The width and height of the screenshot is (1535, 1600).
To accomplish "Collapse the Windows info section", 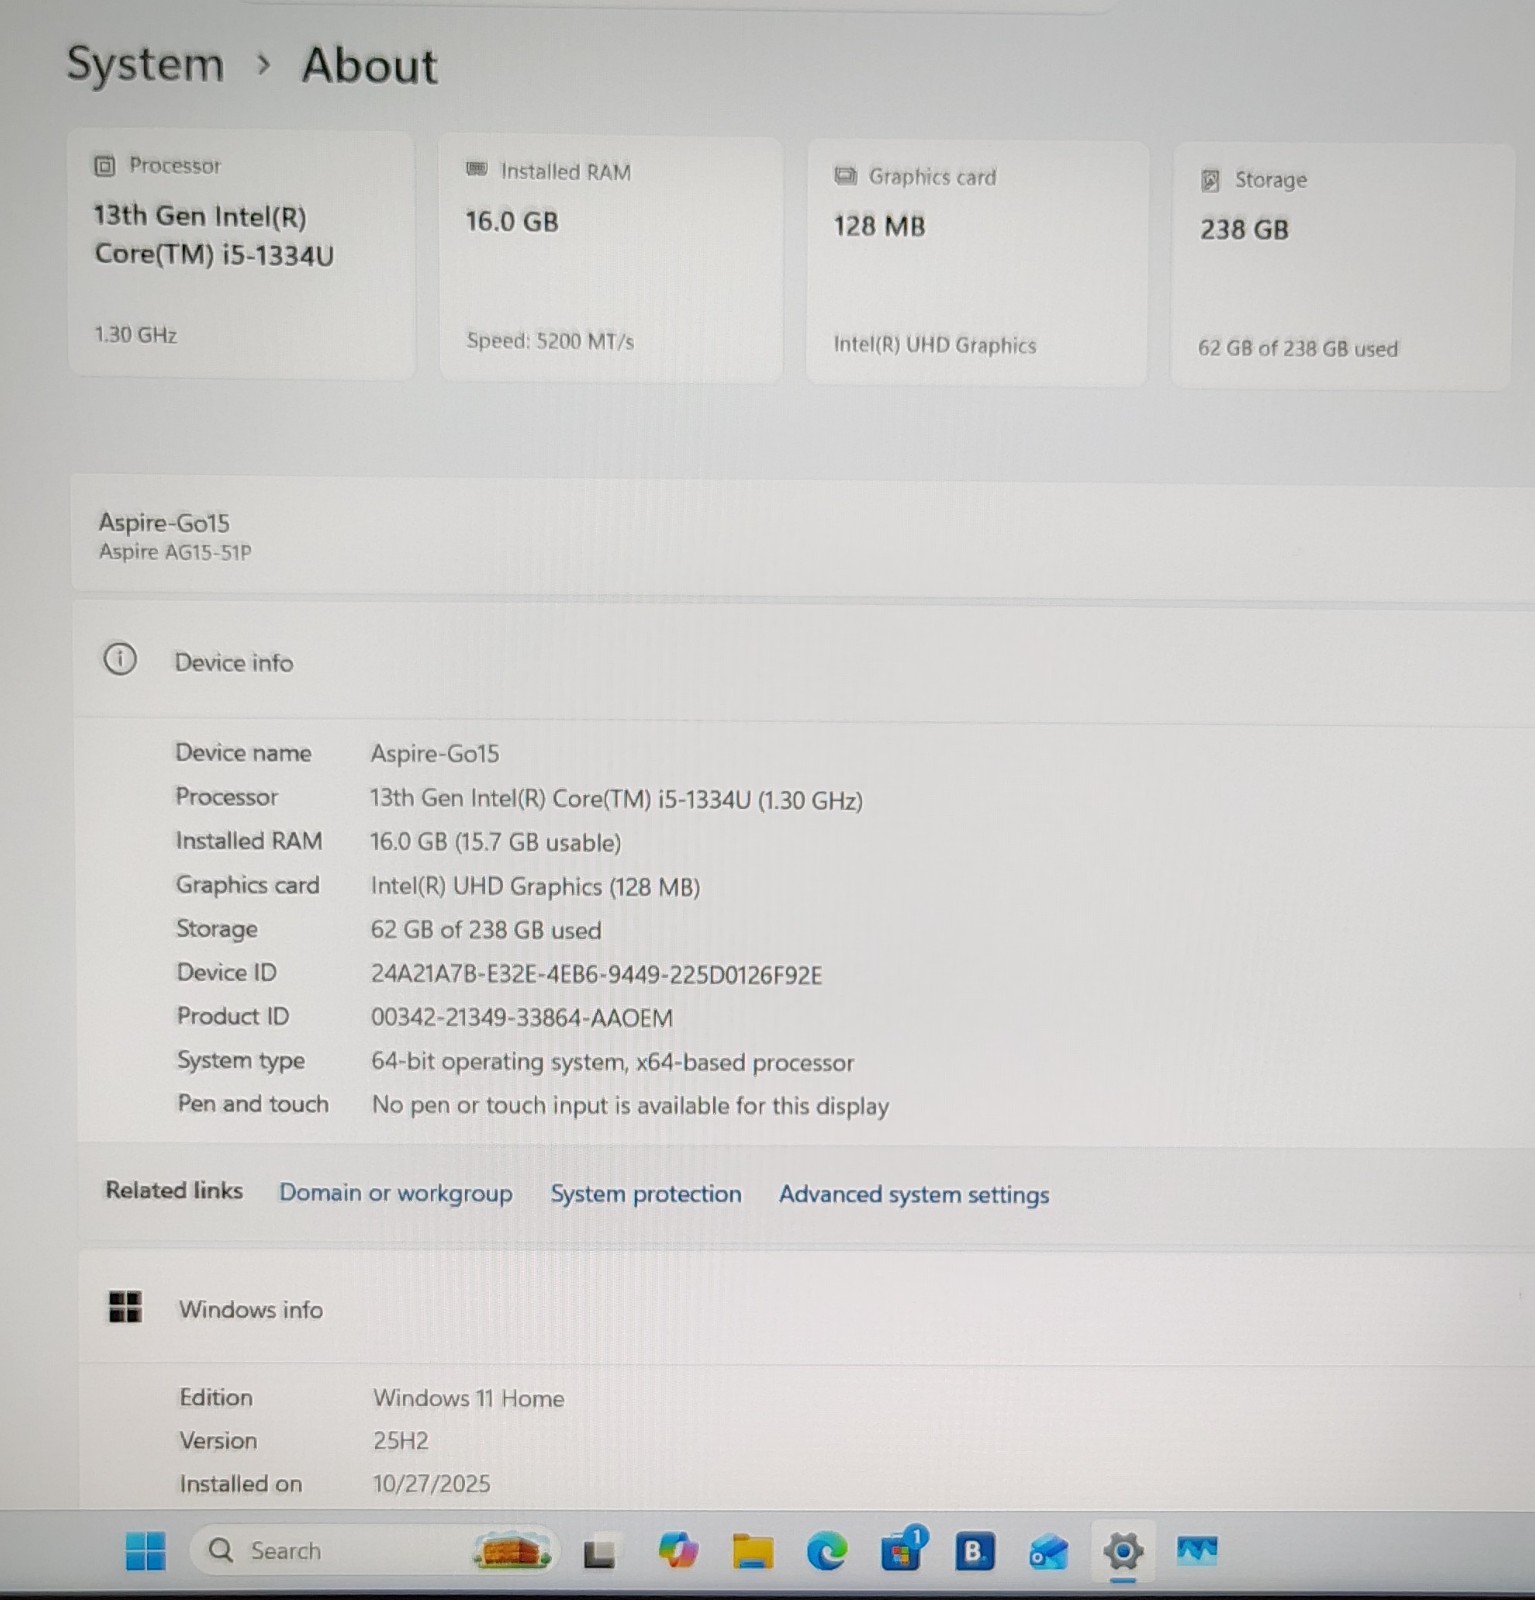I will point(806,1309).
